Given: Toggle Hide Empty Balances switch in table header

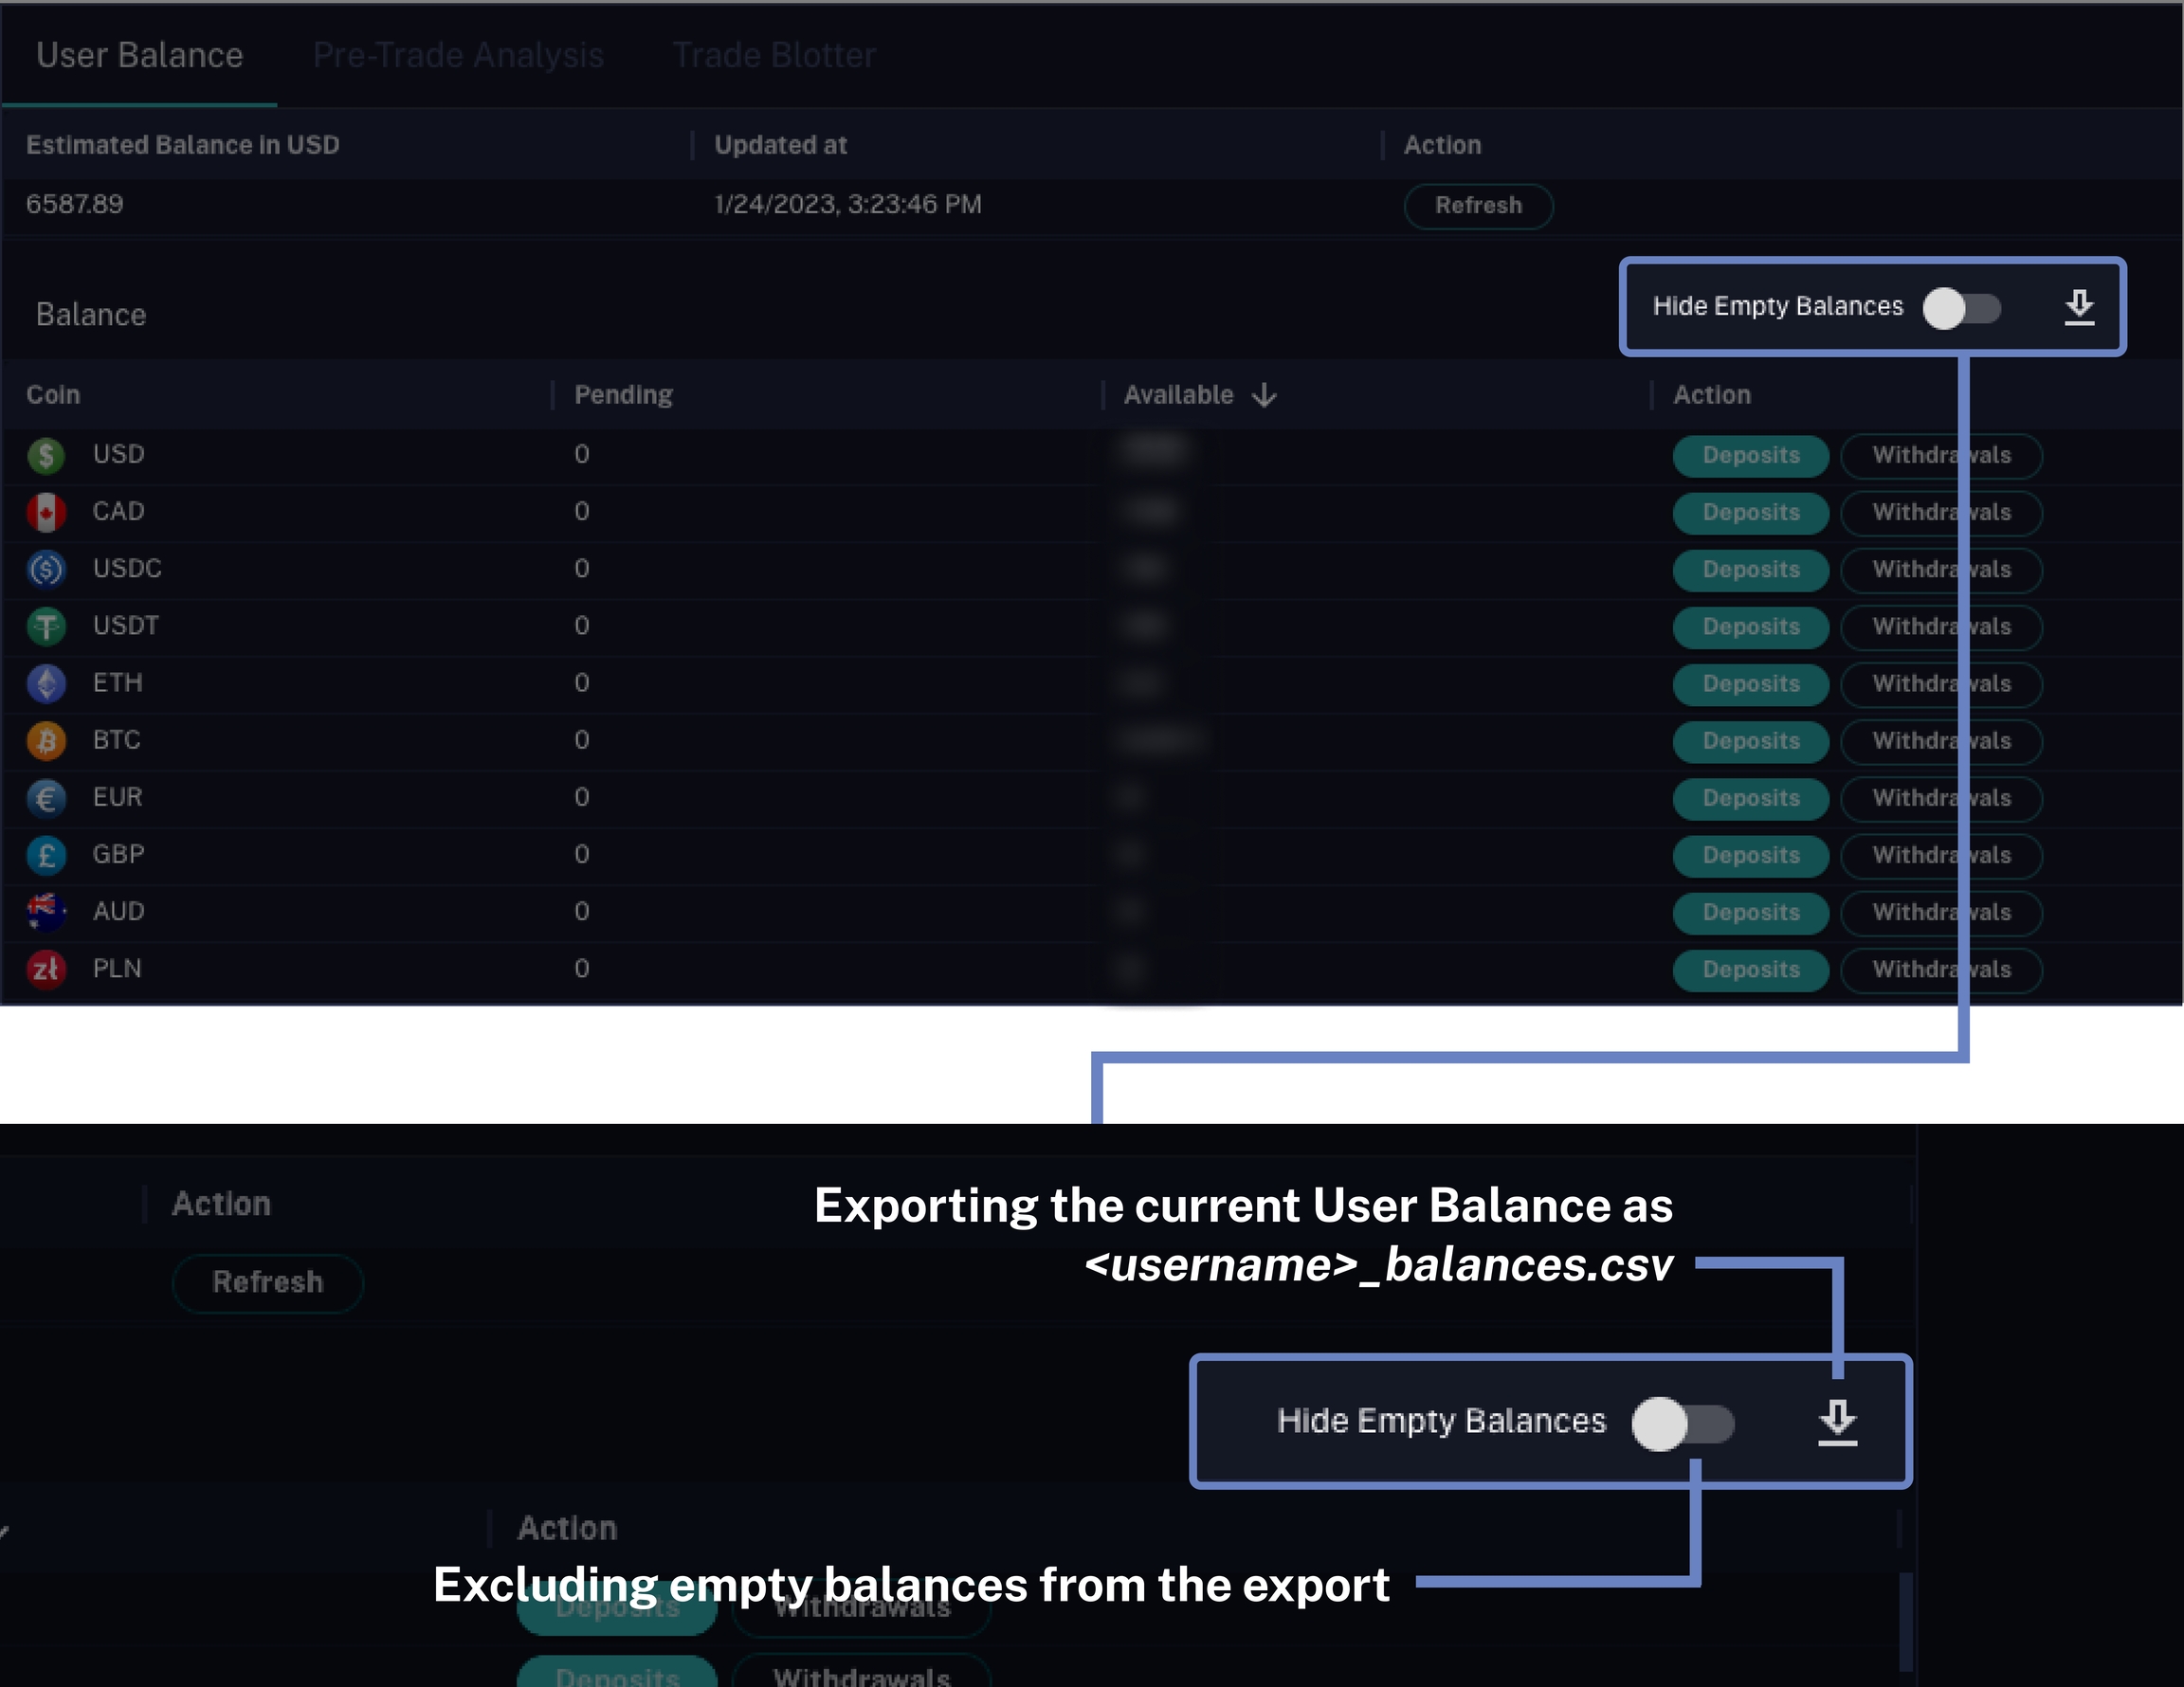Looking at the screenshot, I should (1960, 308).
